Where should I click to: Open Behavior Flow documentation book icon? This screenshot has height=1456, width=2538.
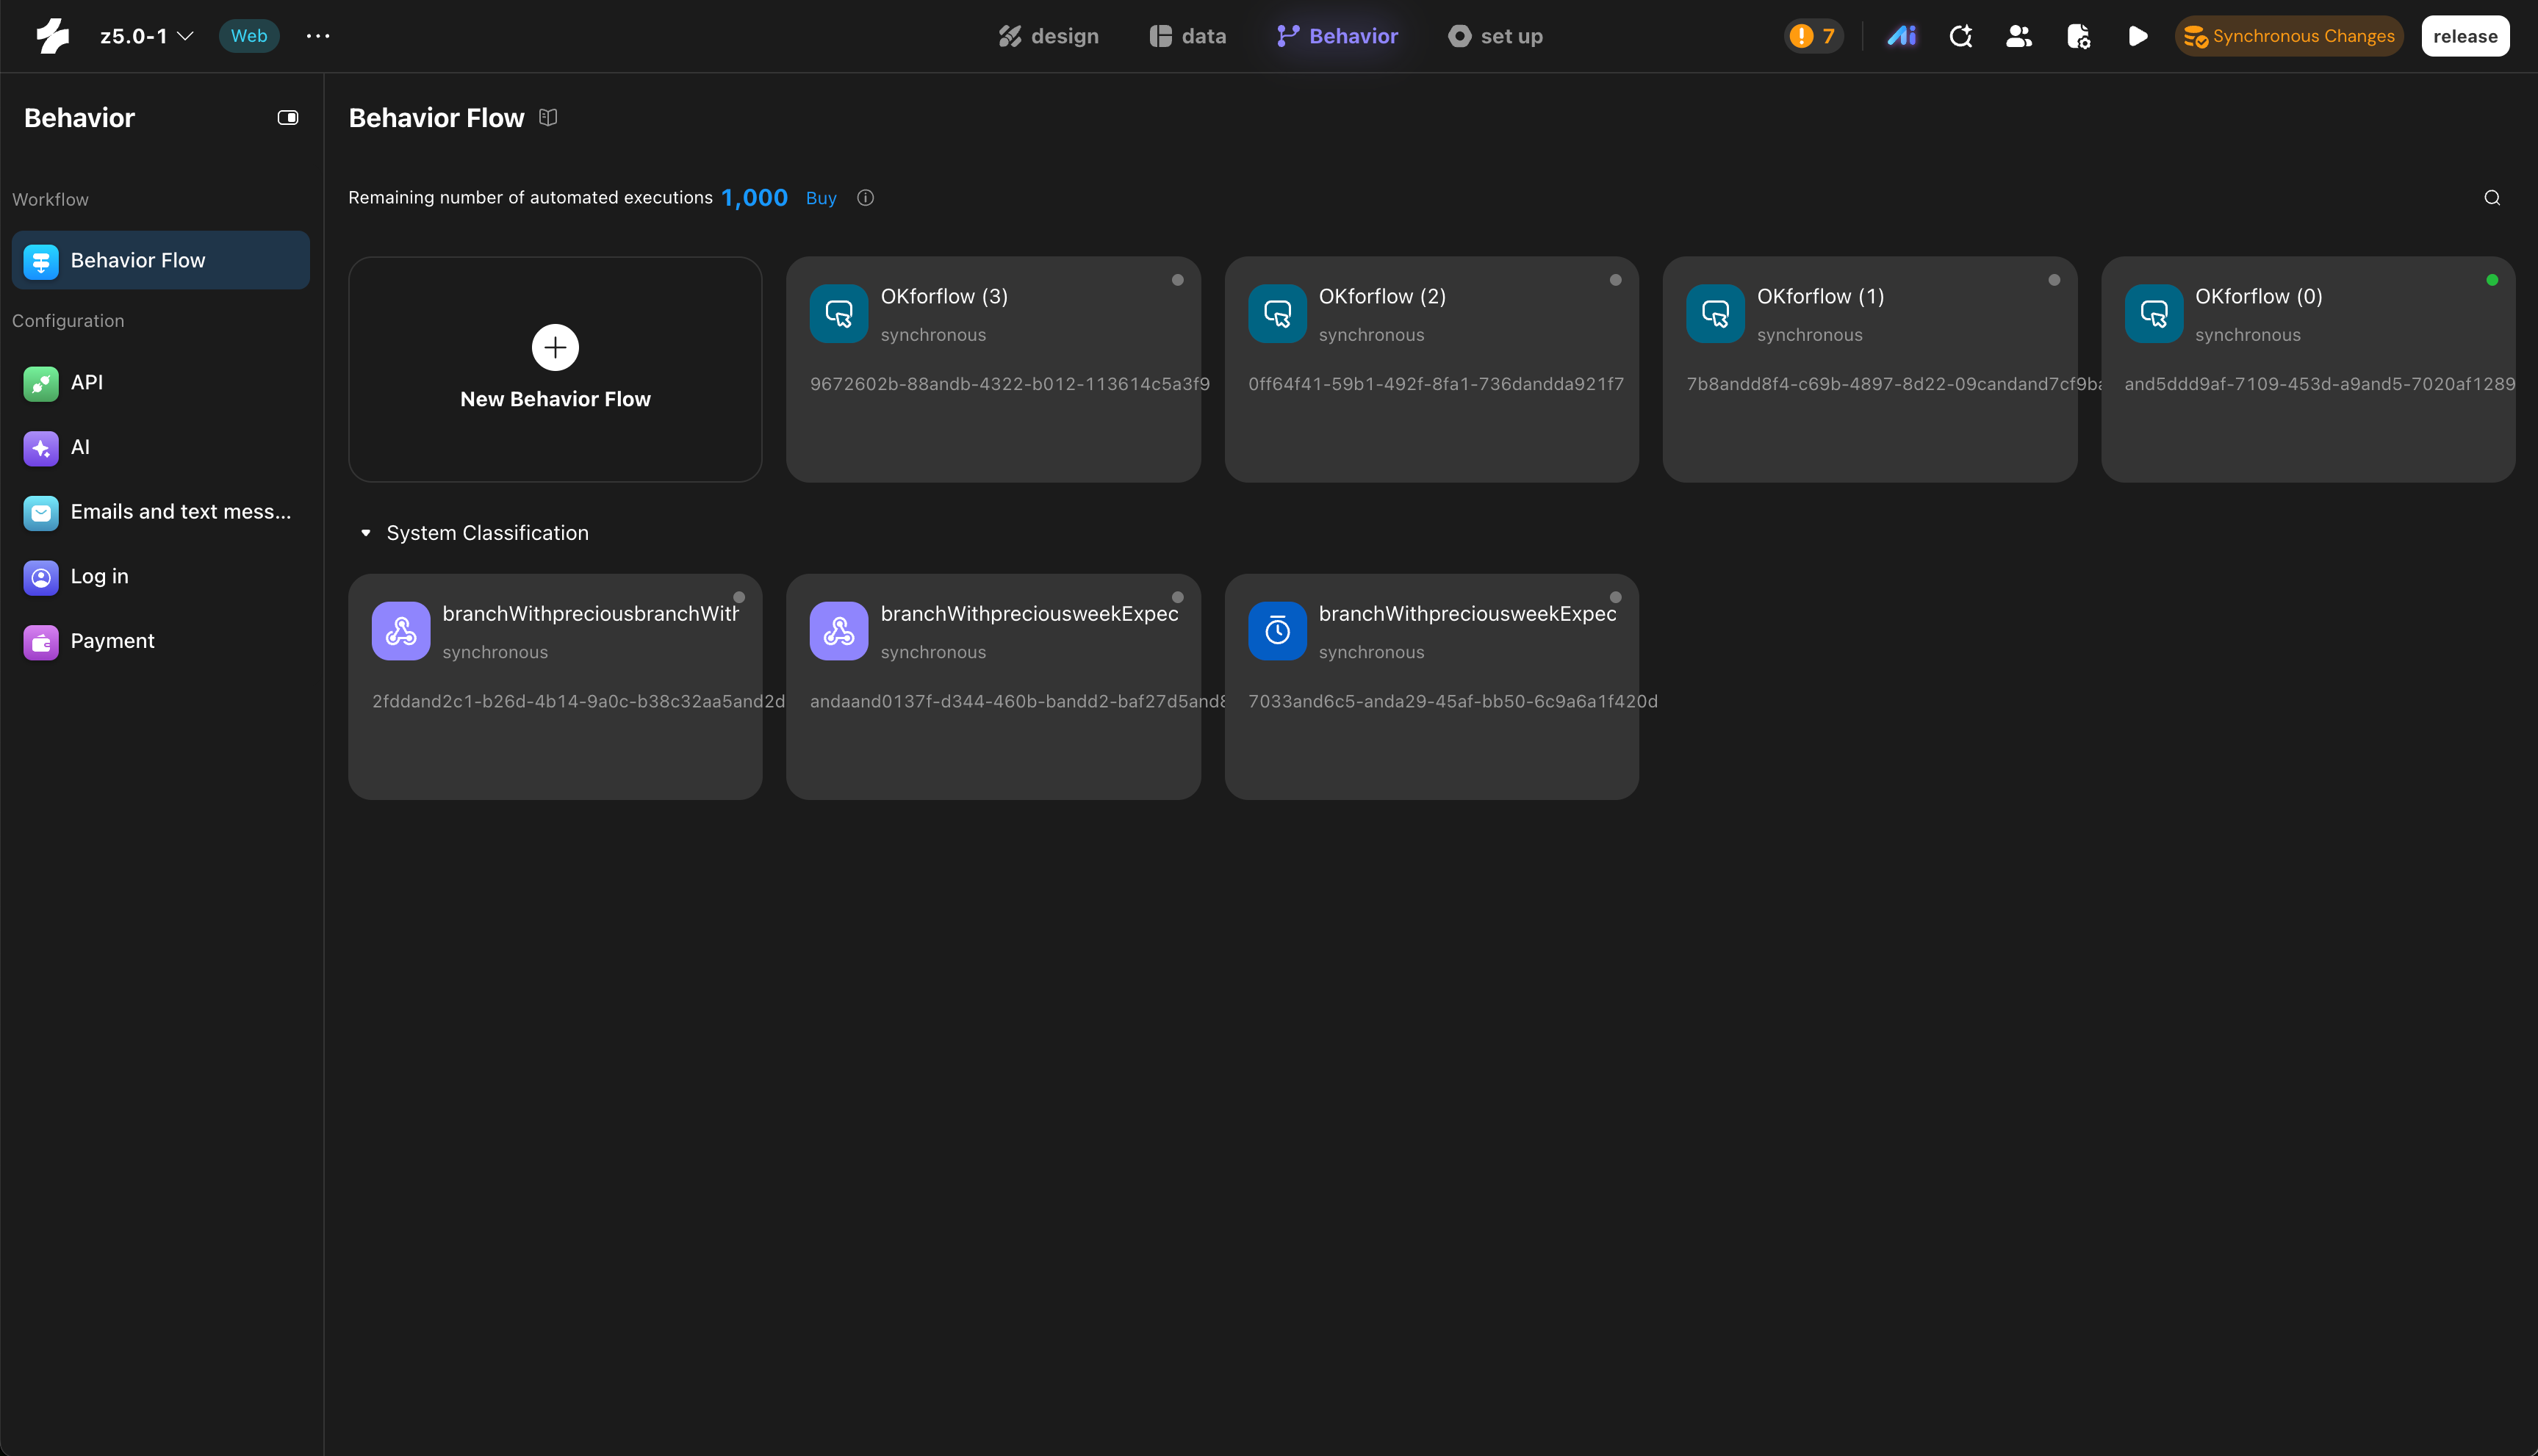pyautogui.click(x=548, y=118)
